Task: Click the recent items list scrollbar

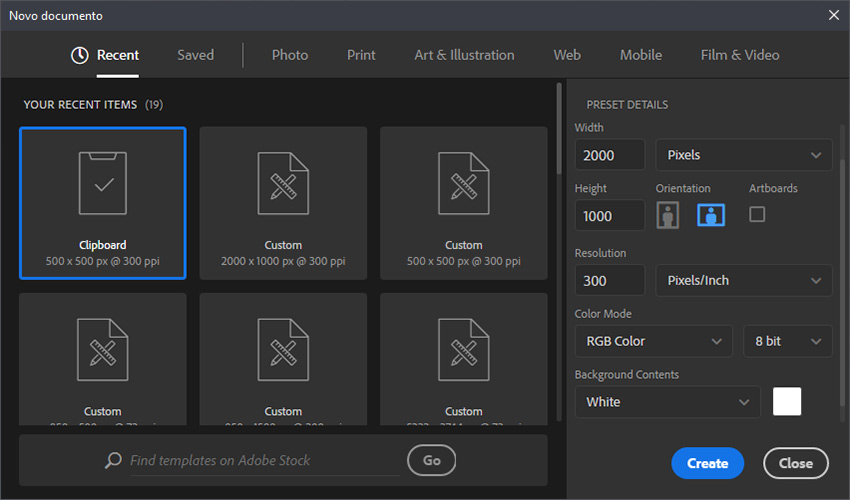Action: coord(559,129)
